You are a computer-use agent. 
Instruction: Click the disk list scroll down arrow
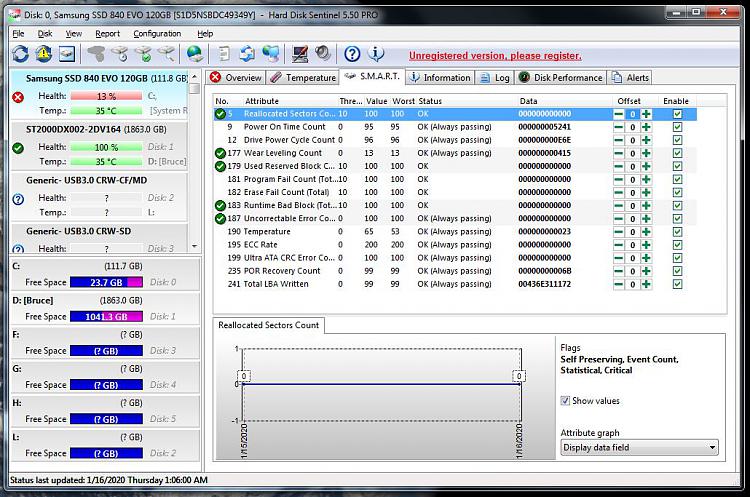tap(194, 246)
